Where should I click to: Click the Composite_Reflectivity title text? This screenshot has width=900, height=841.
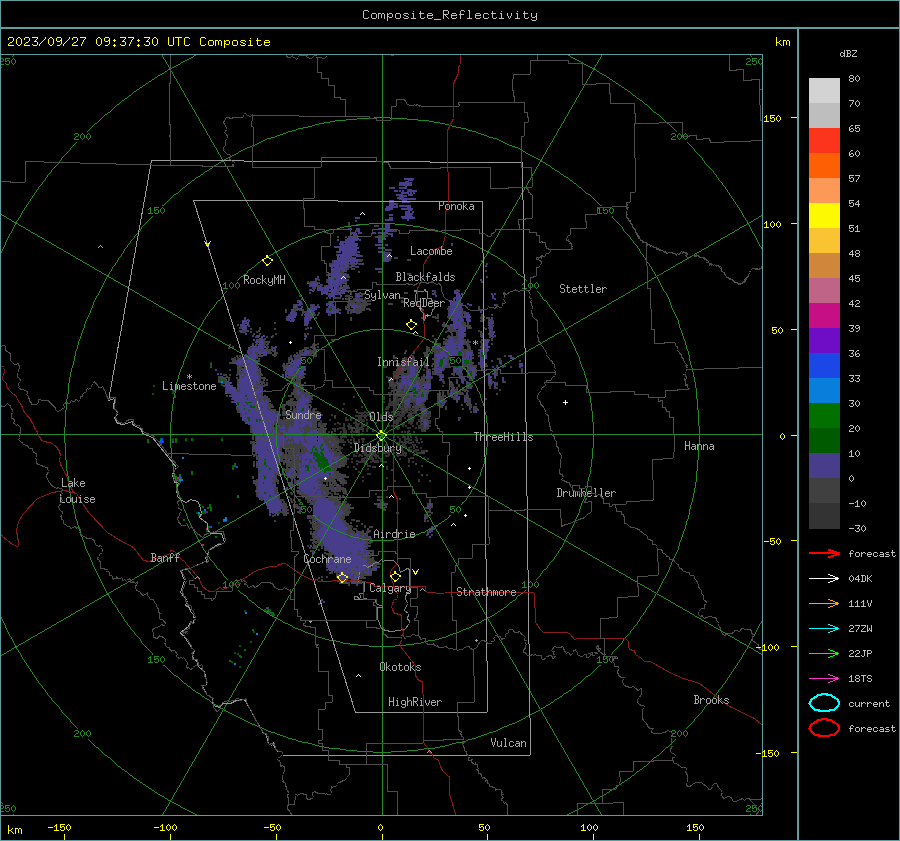(x=449, y=15)
